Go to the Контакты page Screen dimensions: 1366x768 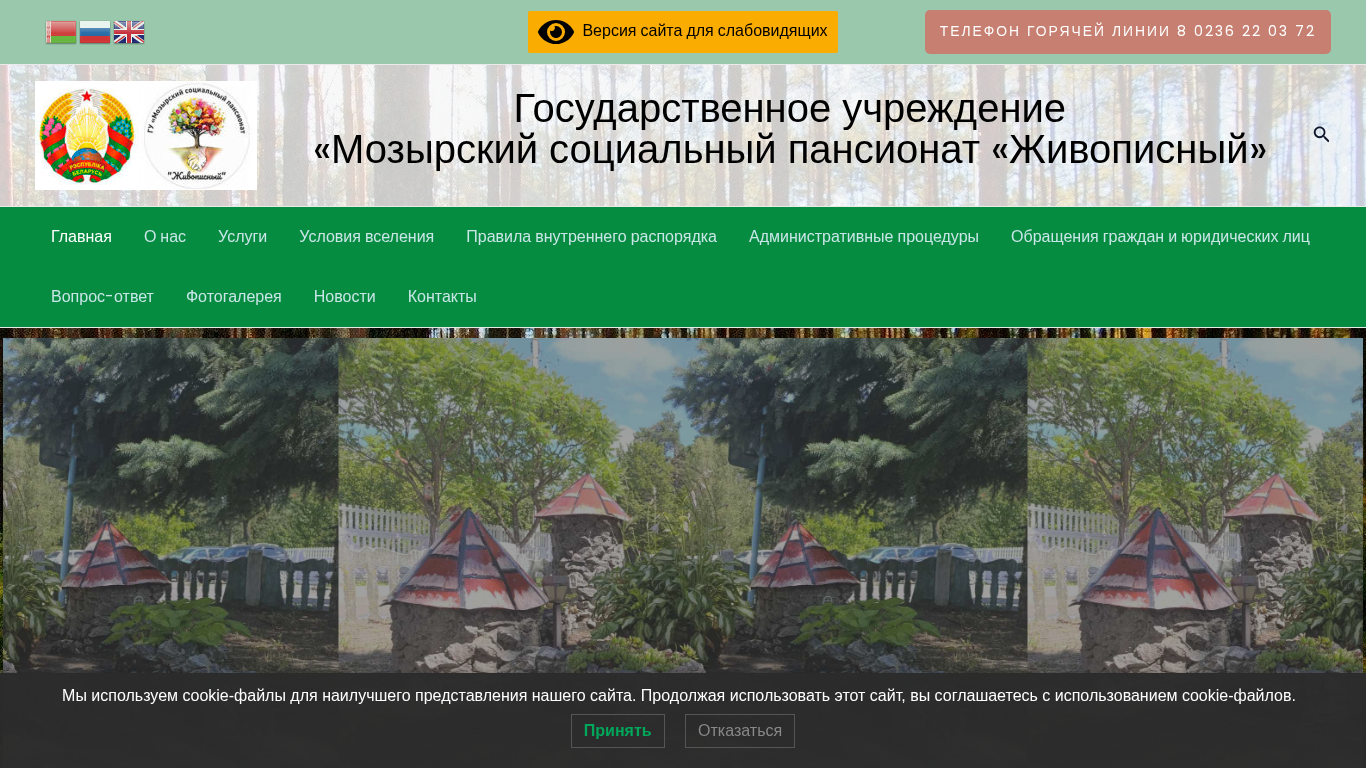point(442,297)
